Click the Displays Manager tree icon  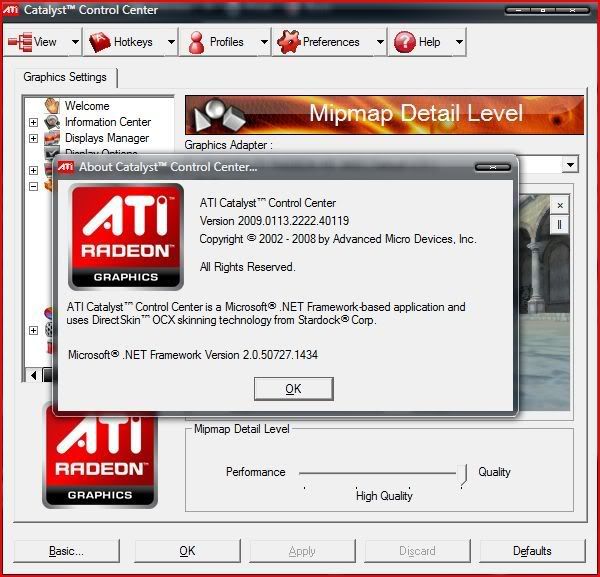pos(53,138)
